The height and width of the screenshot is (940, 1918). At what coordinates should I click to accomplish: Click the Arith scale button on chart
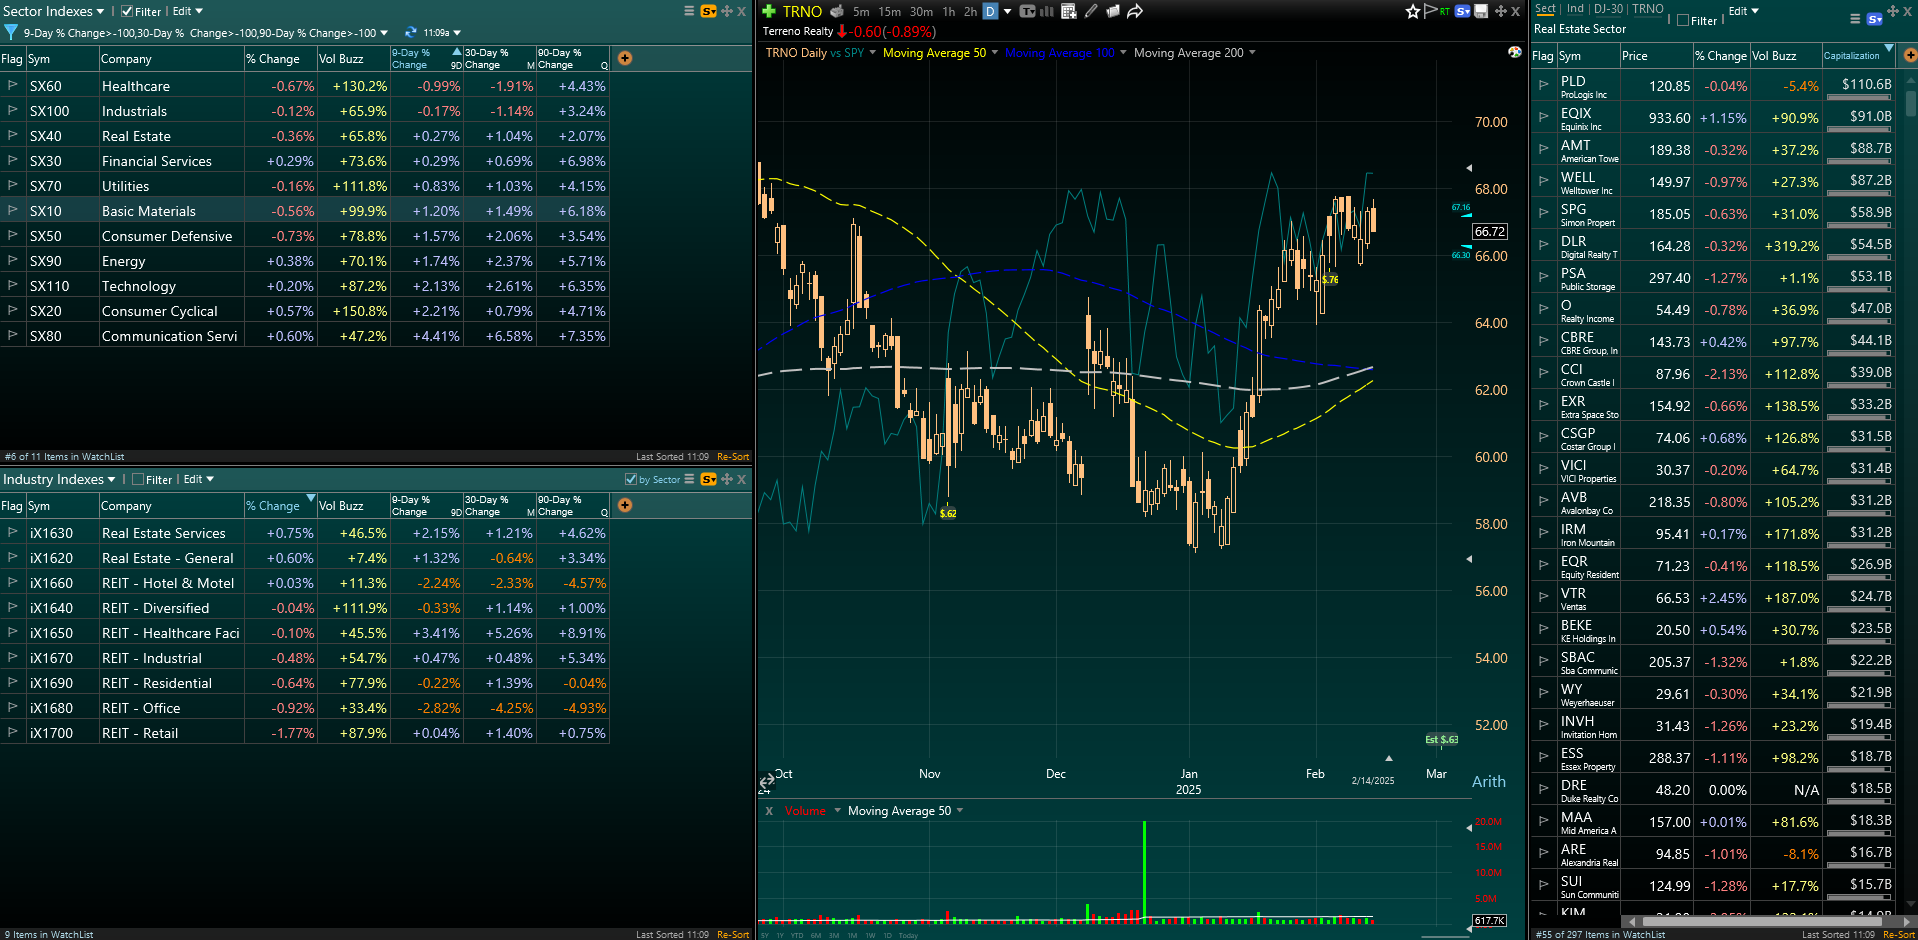(1488, 782)
